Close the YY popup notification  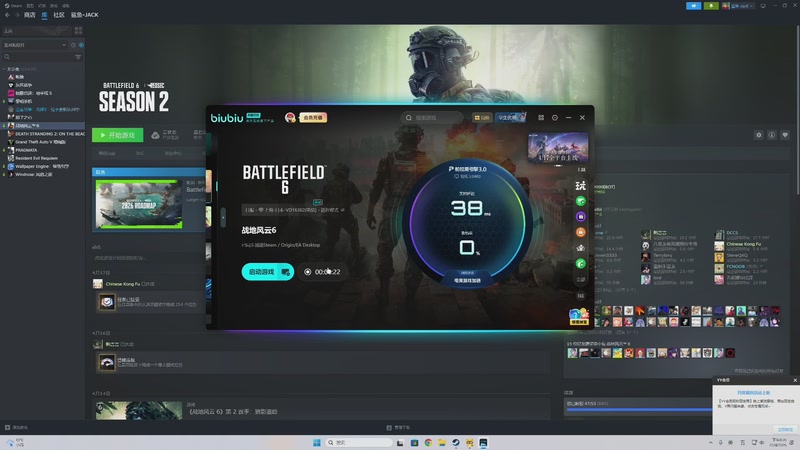click(x=795, y=380)
